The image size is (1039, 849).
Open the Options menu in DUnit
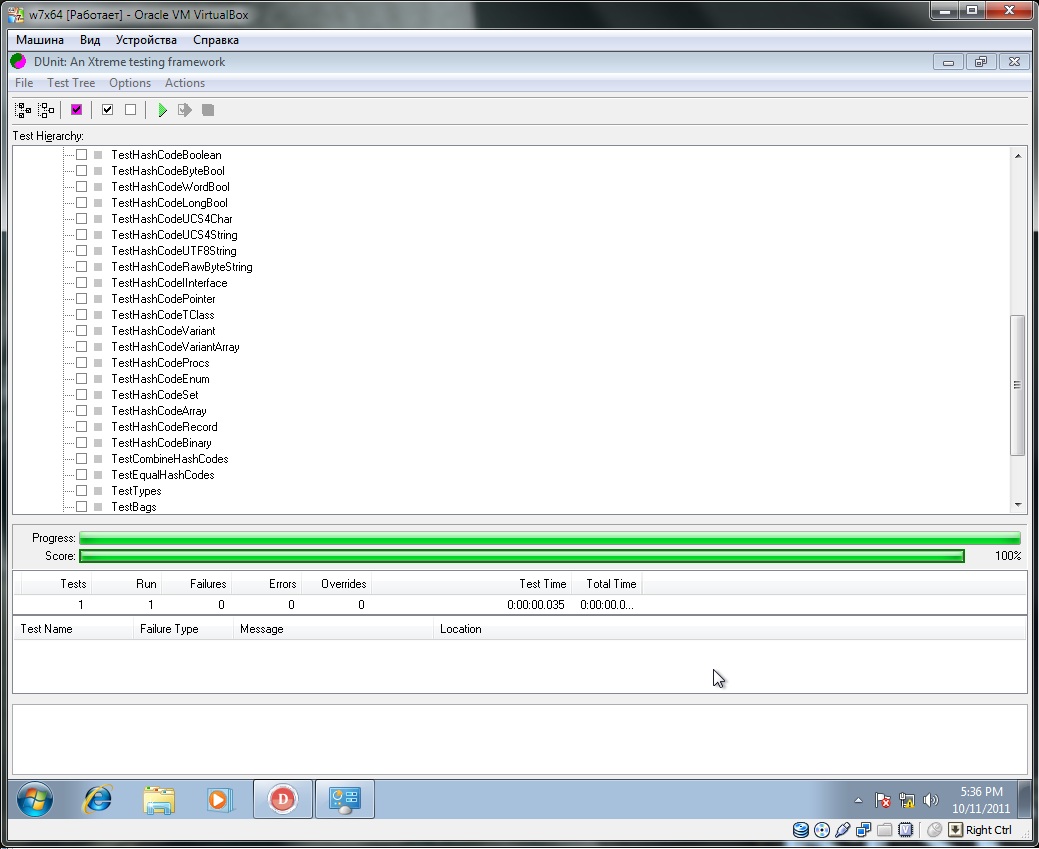[130, 83]
